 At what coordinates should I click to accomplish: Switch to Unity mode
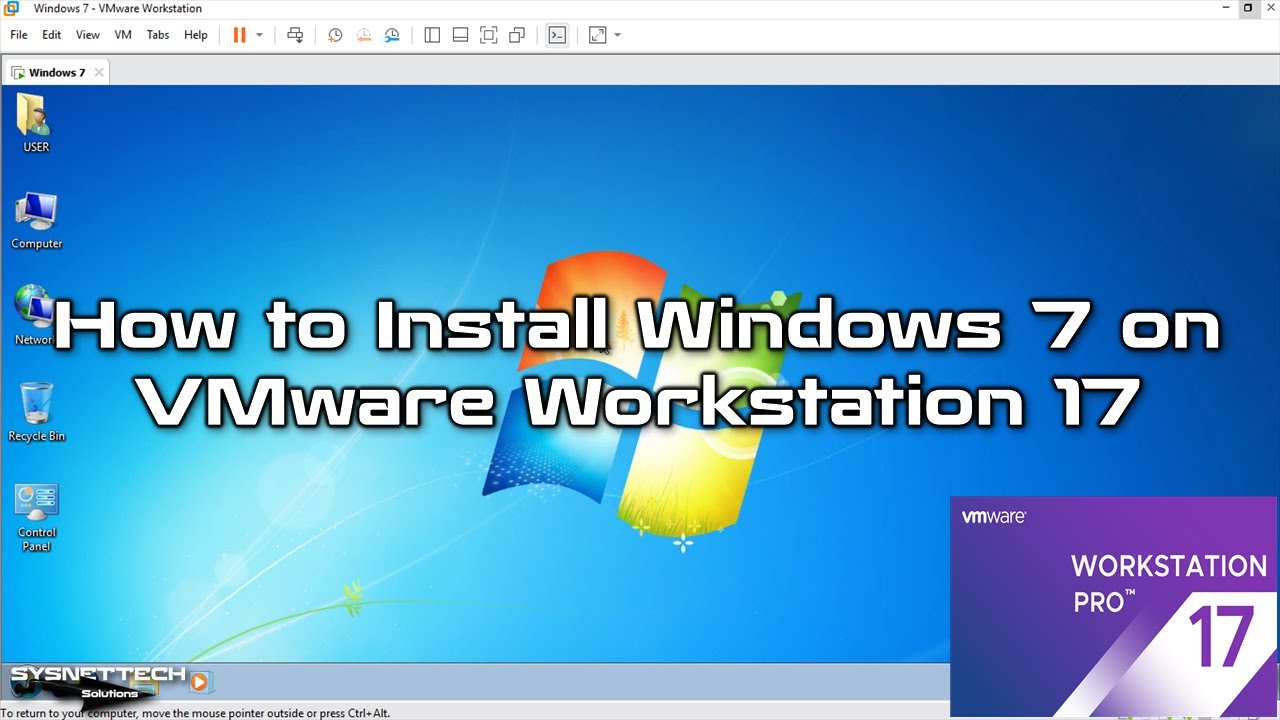point(517,35)
